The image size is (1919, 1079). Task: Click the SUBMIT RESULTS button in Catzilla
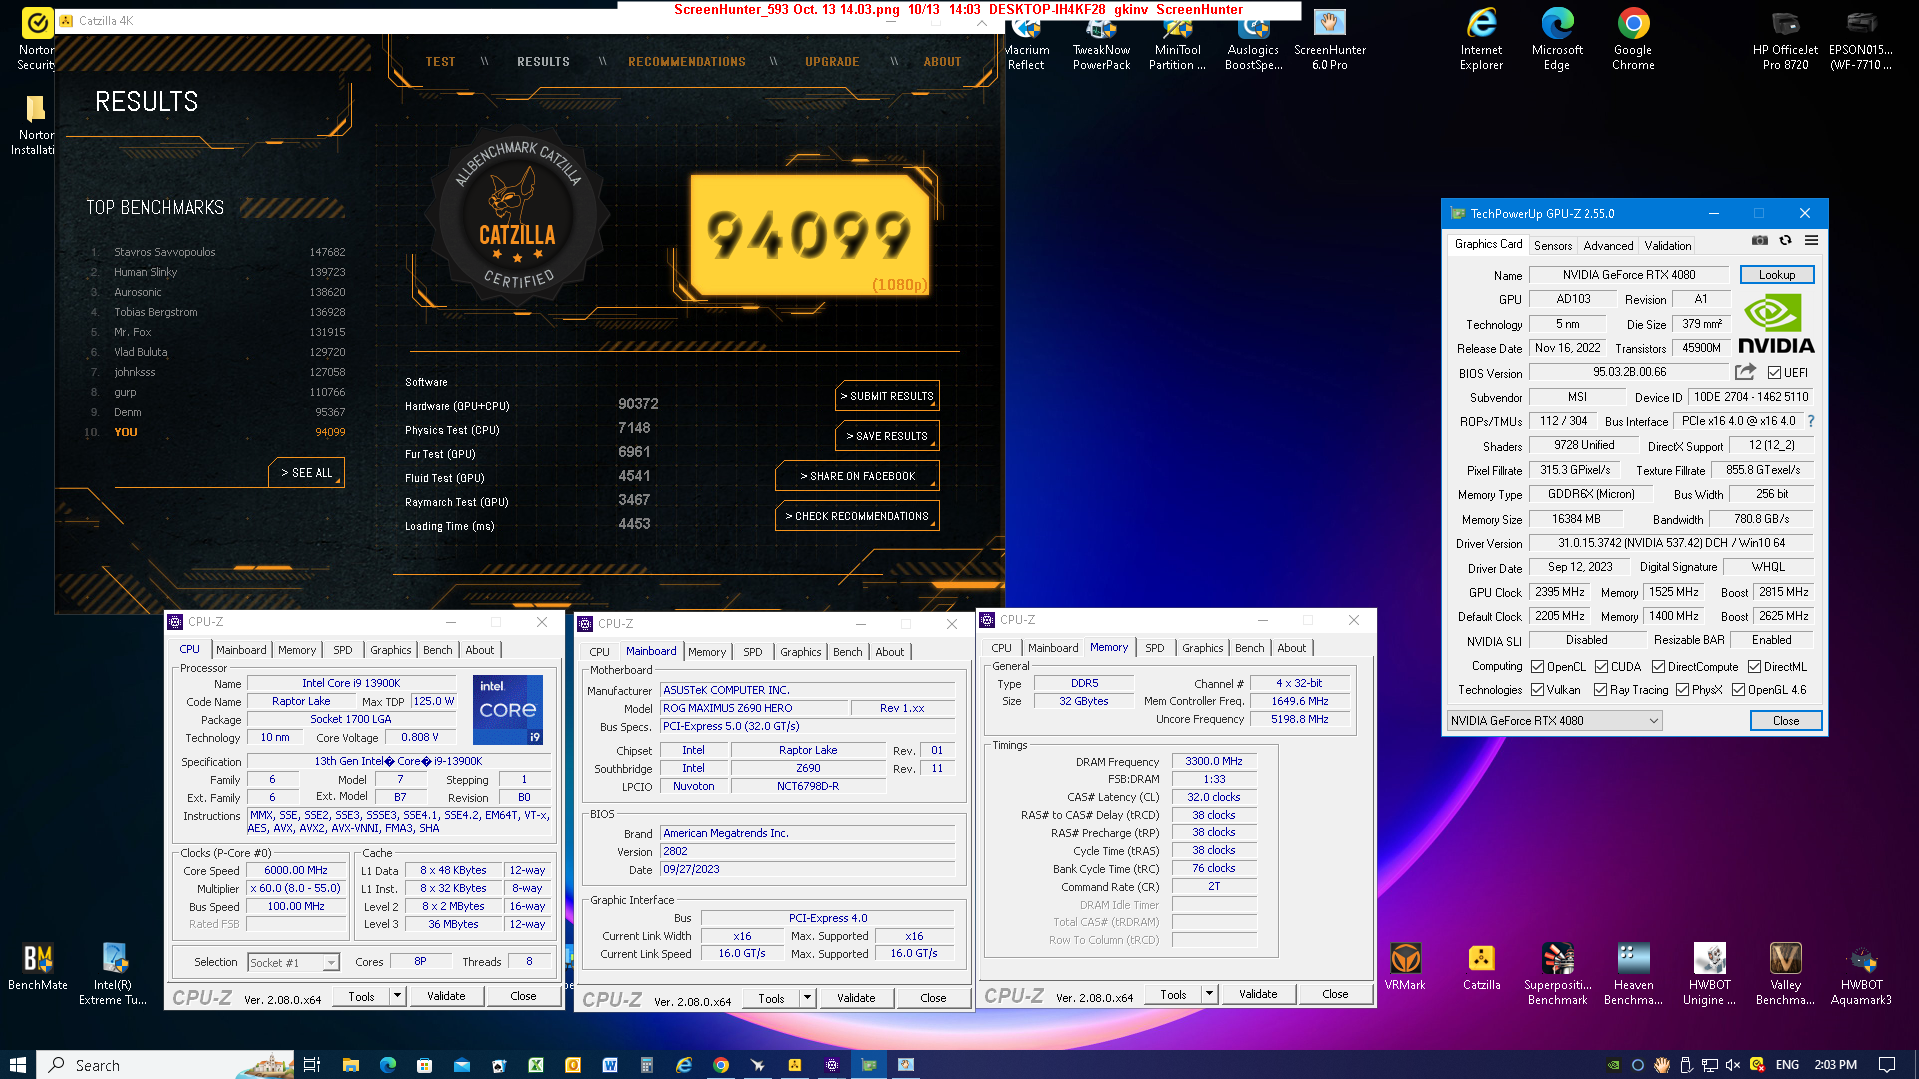click(887, 396)
